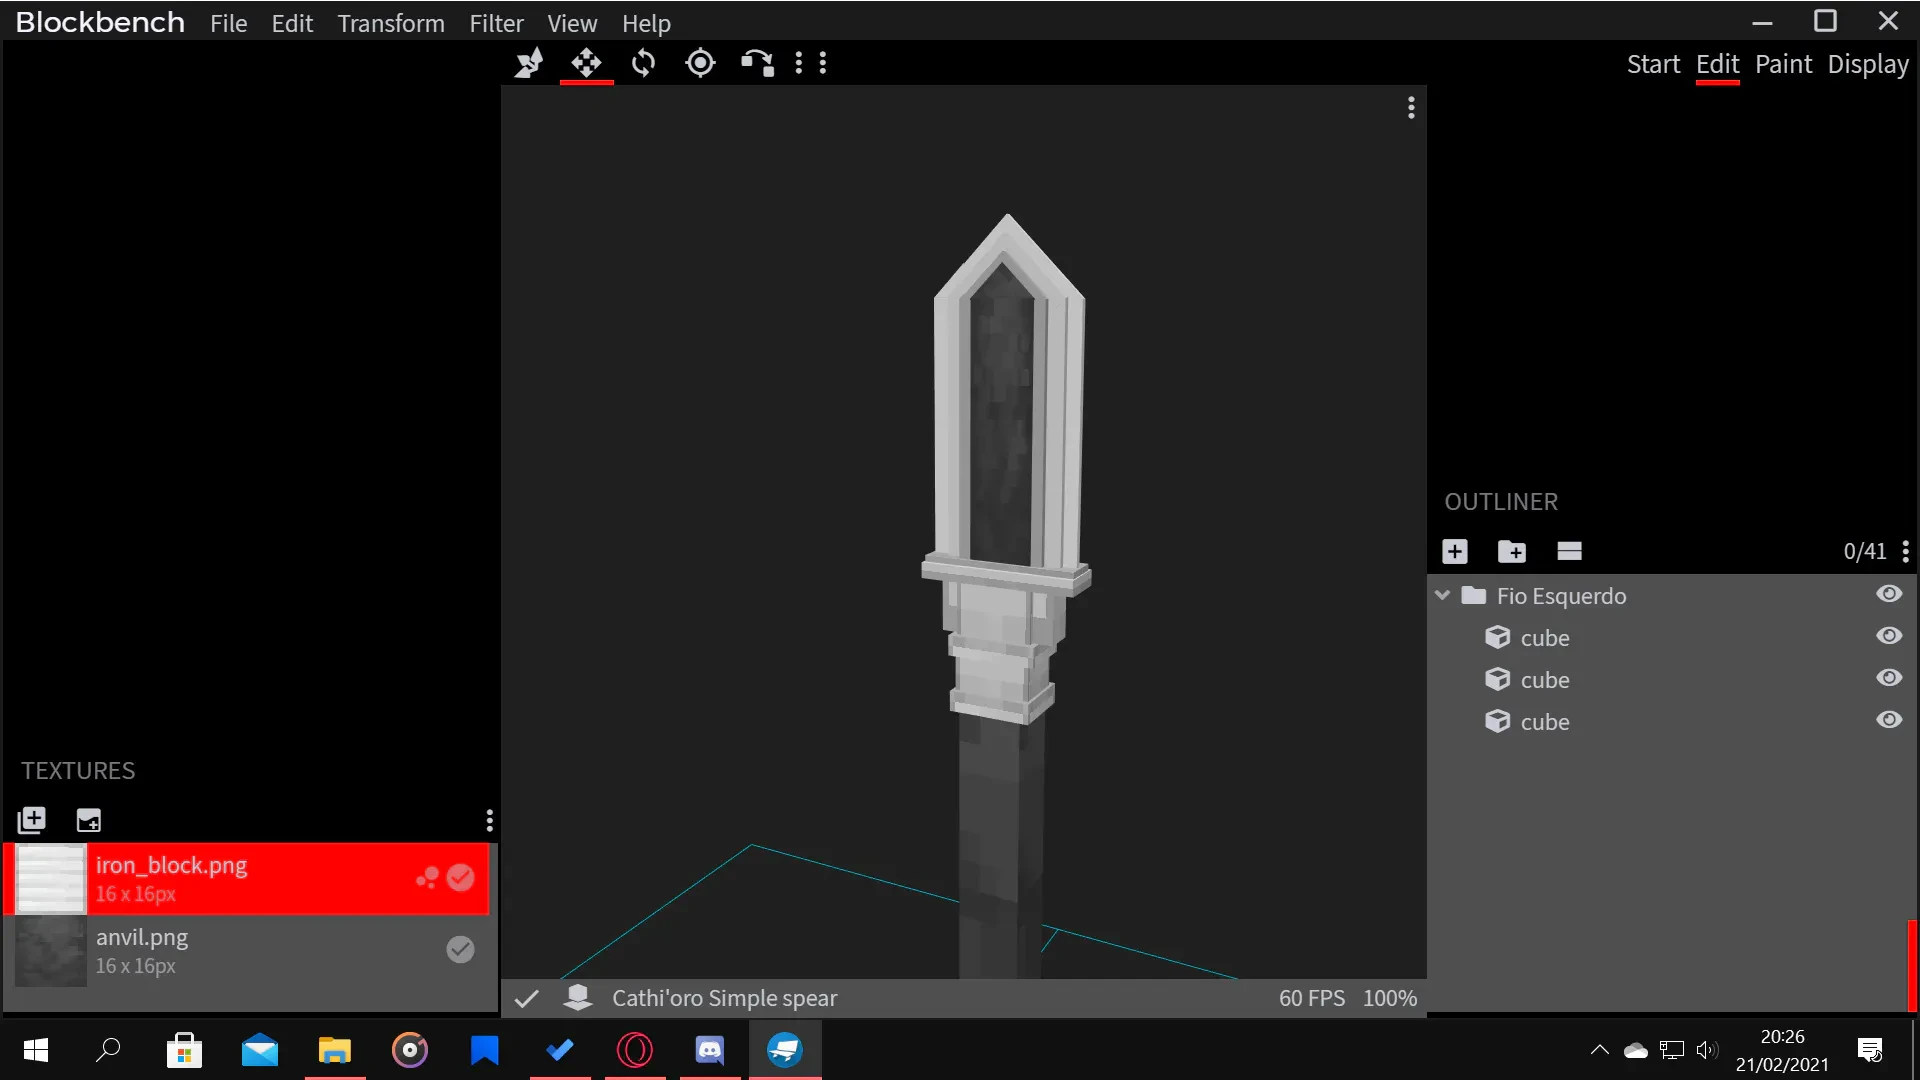This screenshot has height=1080, width=1920.
Task: Open the viewport options menu
Action: click(x=1411, y=107)
